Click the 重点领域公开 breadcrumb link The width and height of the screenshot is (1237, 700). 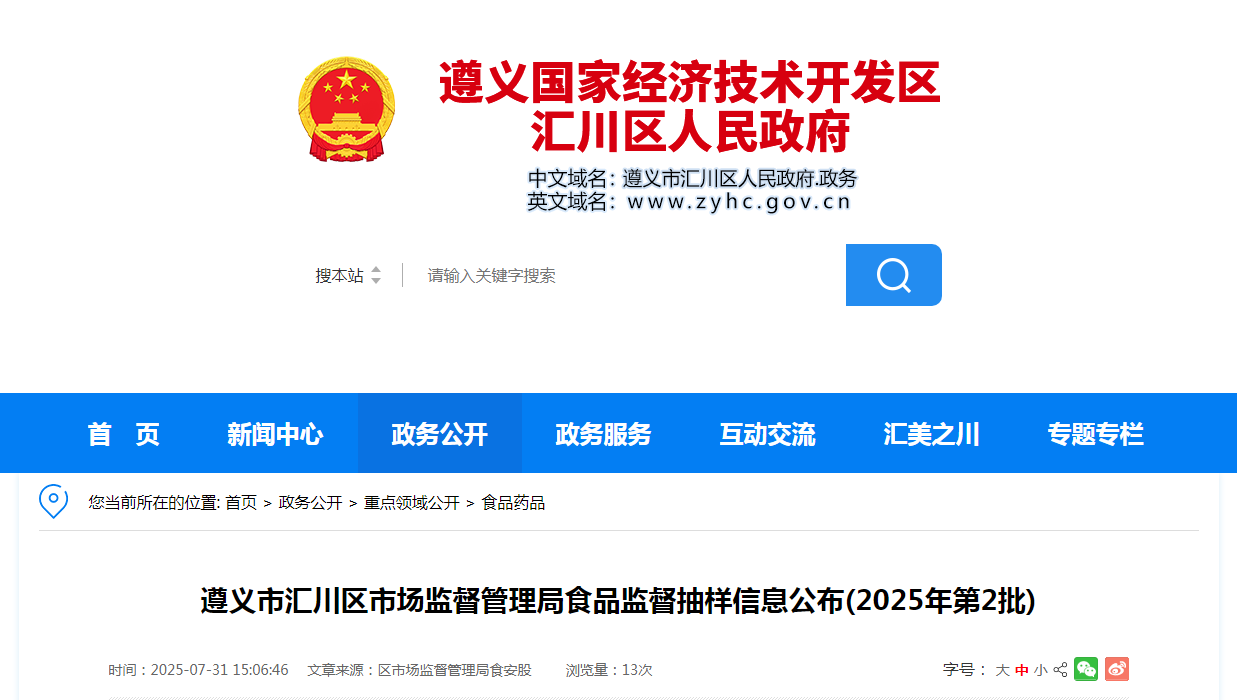pyautogui.click(x=412, y=503)
